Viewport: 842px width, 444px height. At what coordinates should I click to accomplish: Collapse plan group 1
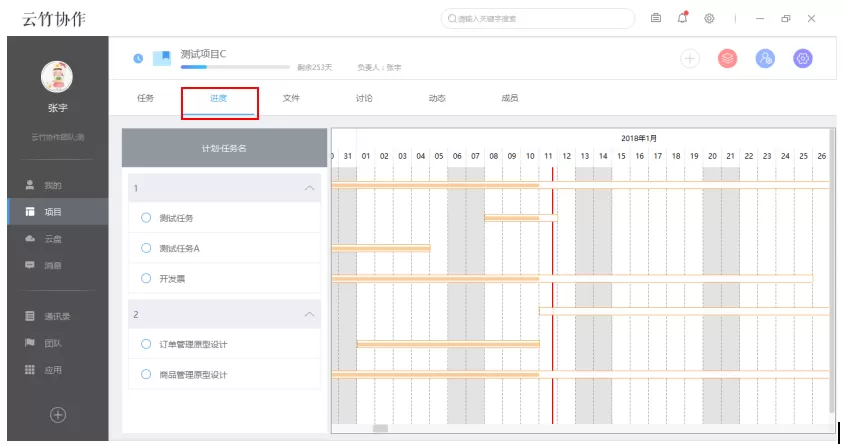click(x=309, y=188)
